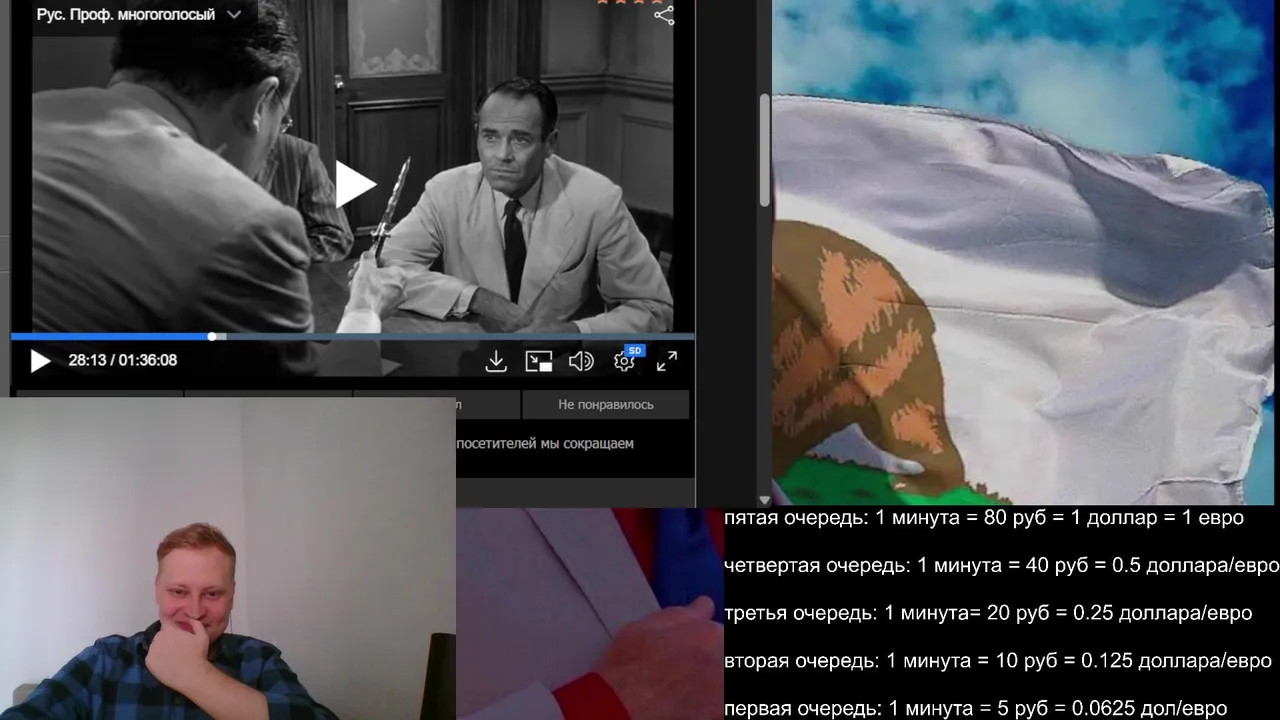
Task: Download the video using the download icon
Action: pyautogui.click(x=496, y=361)
